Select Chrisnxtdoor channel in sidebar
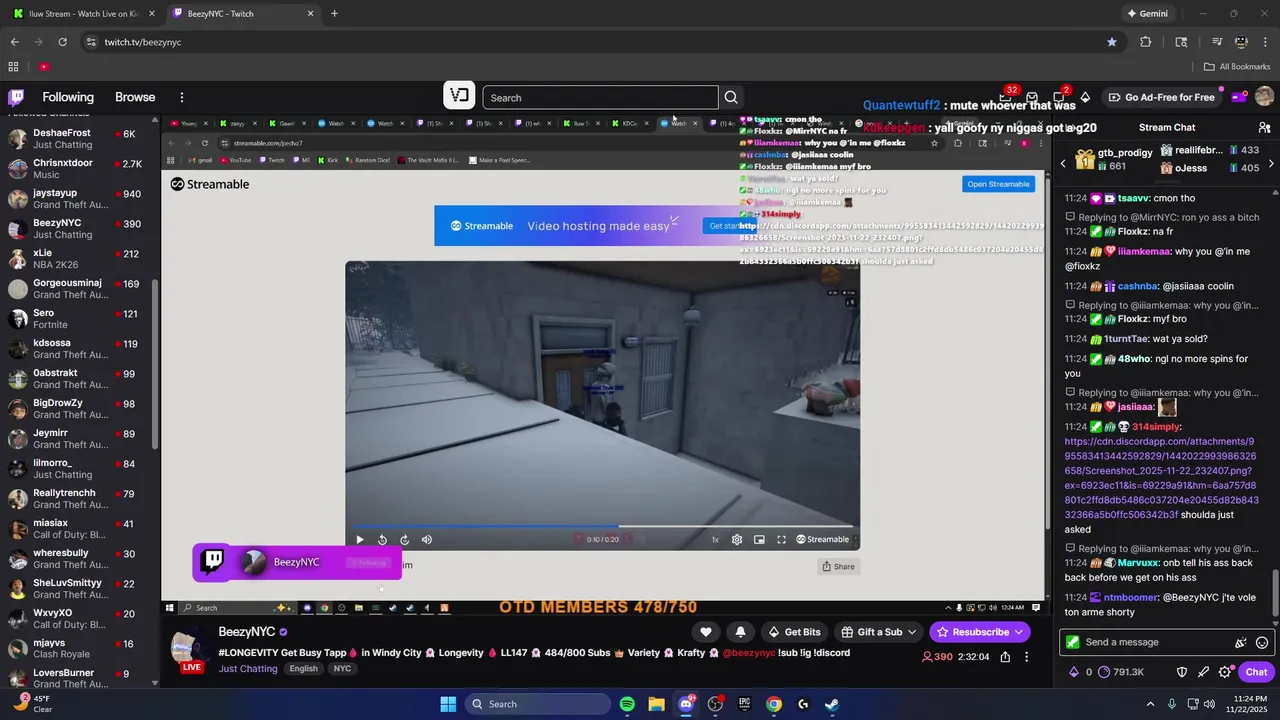 point(78,169)
